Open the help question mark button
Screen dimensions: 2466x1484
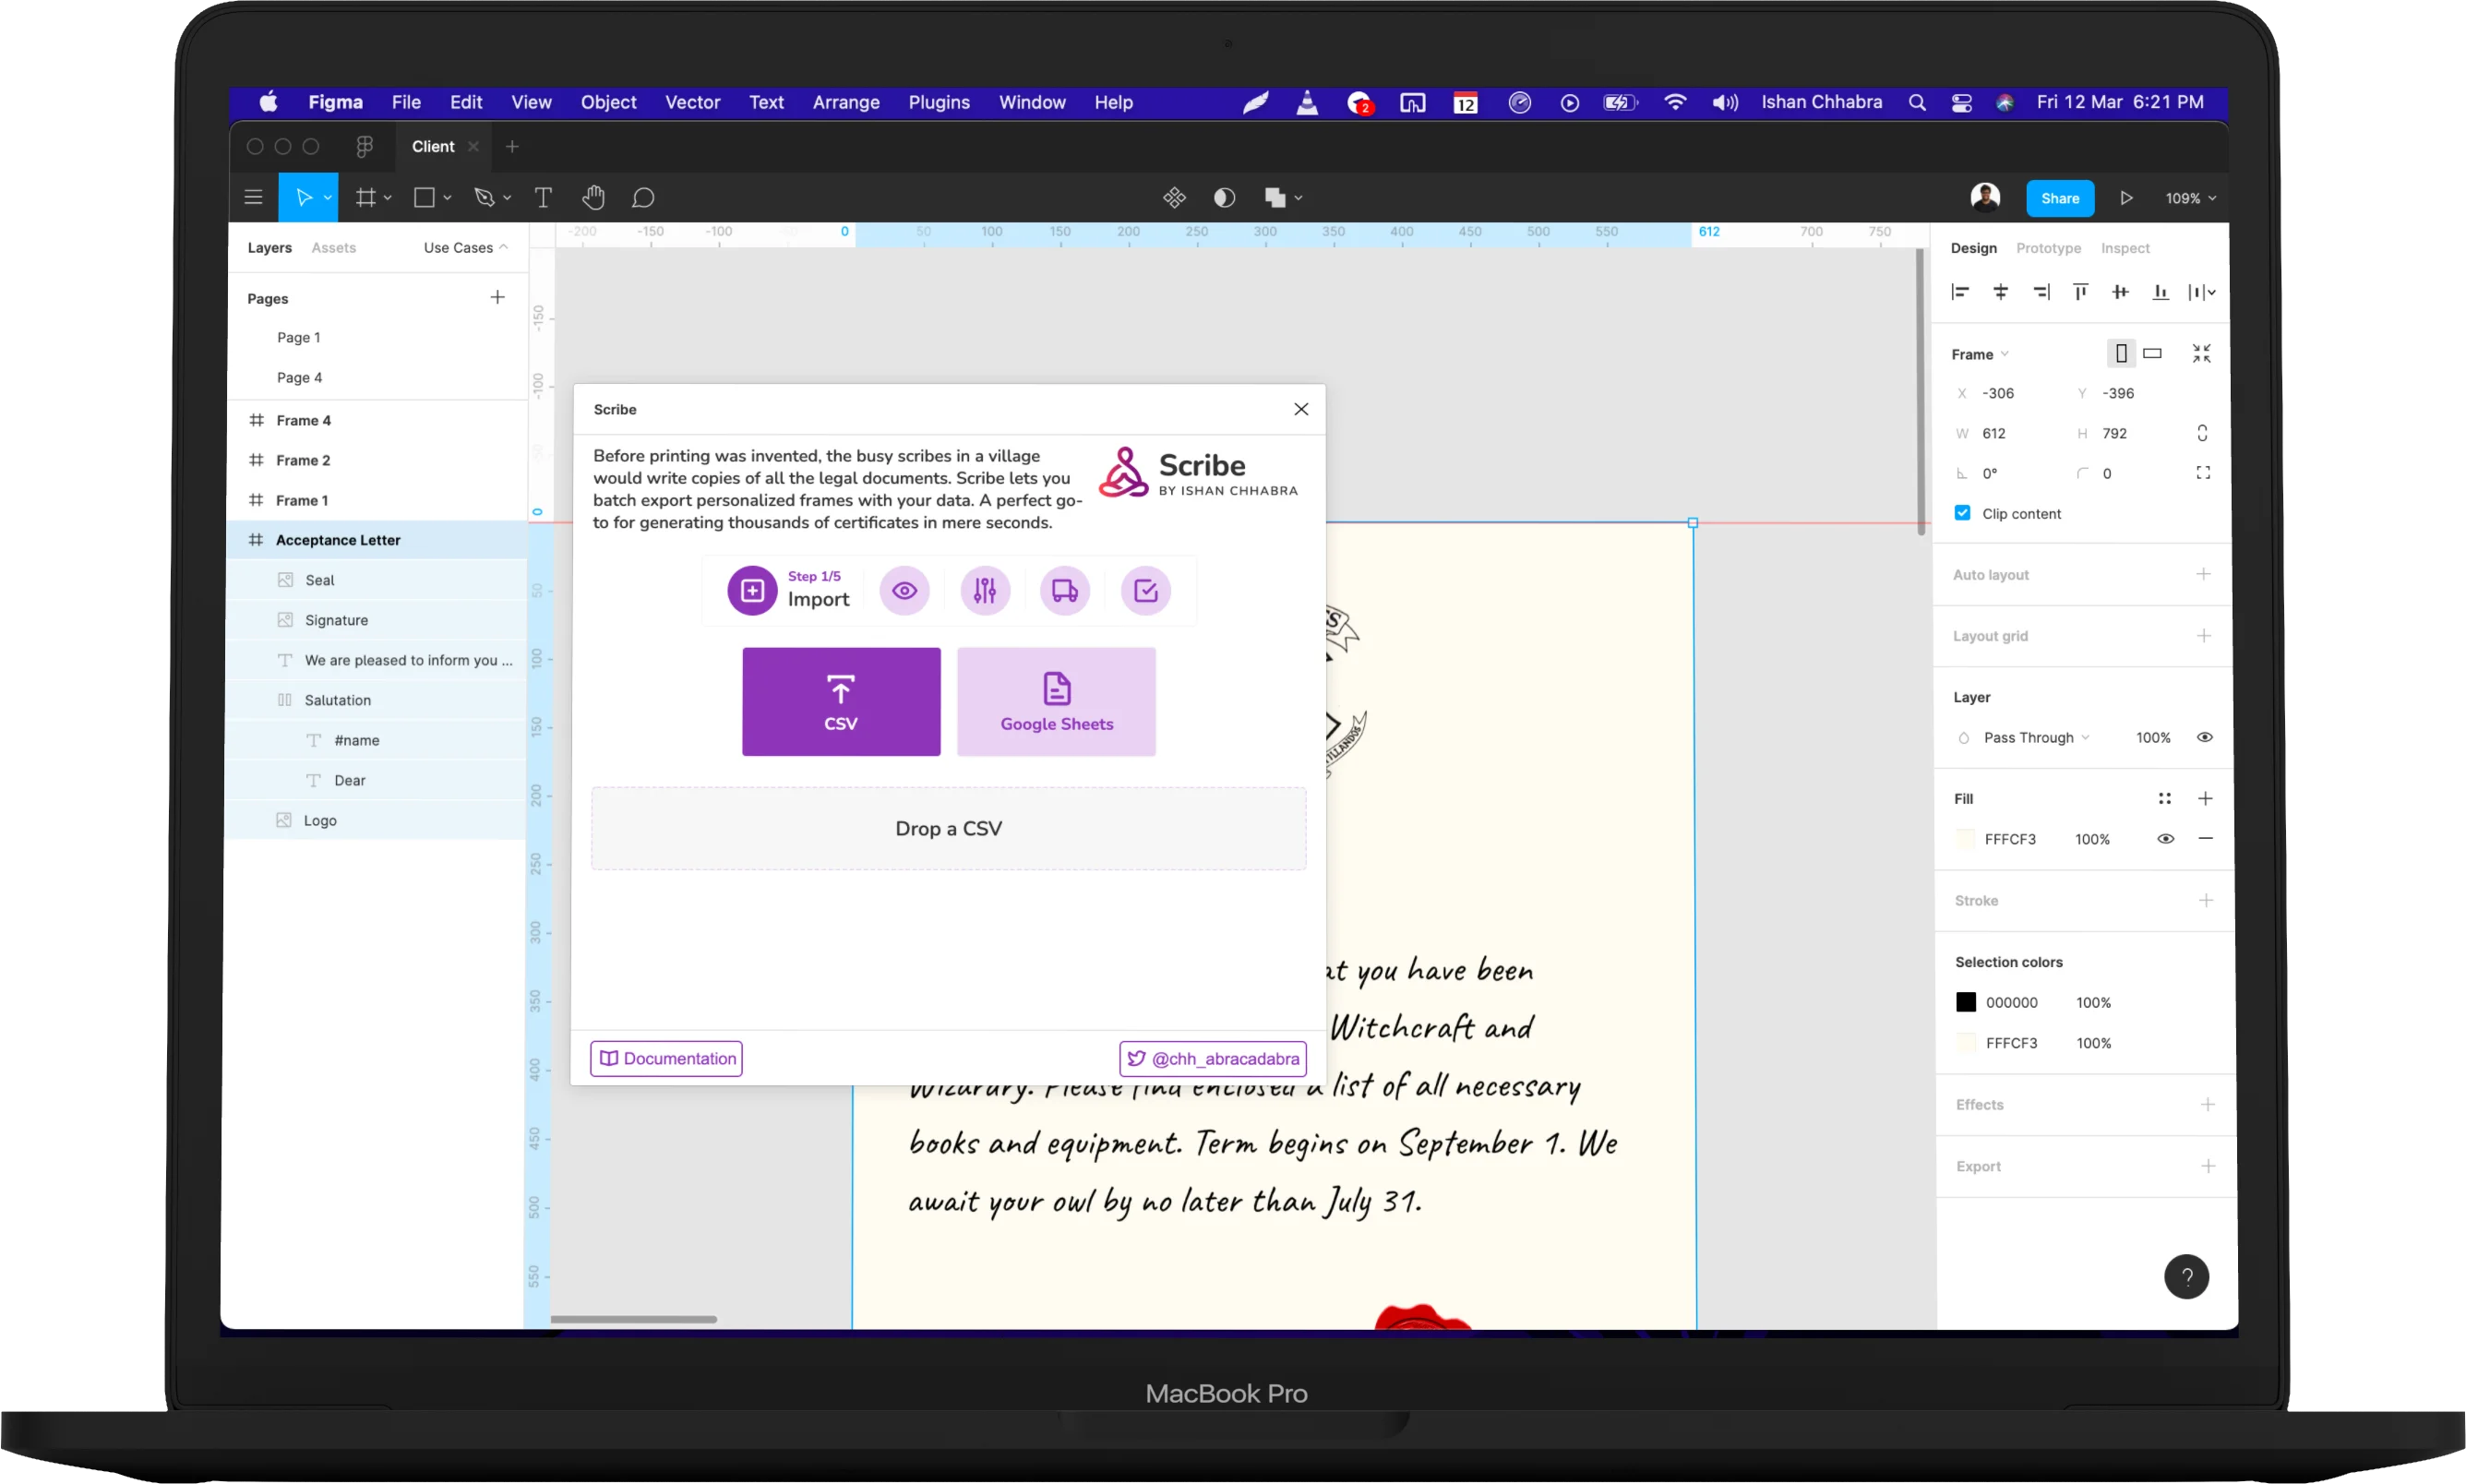[x=2187, y=1277]
